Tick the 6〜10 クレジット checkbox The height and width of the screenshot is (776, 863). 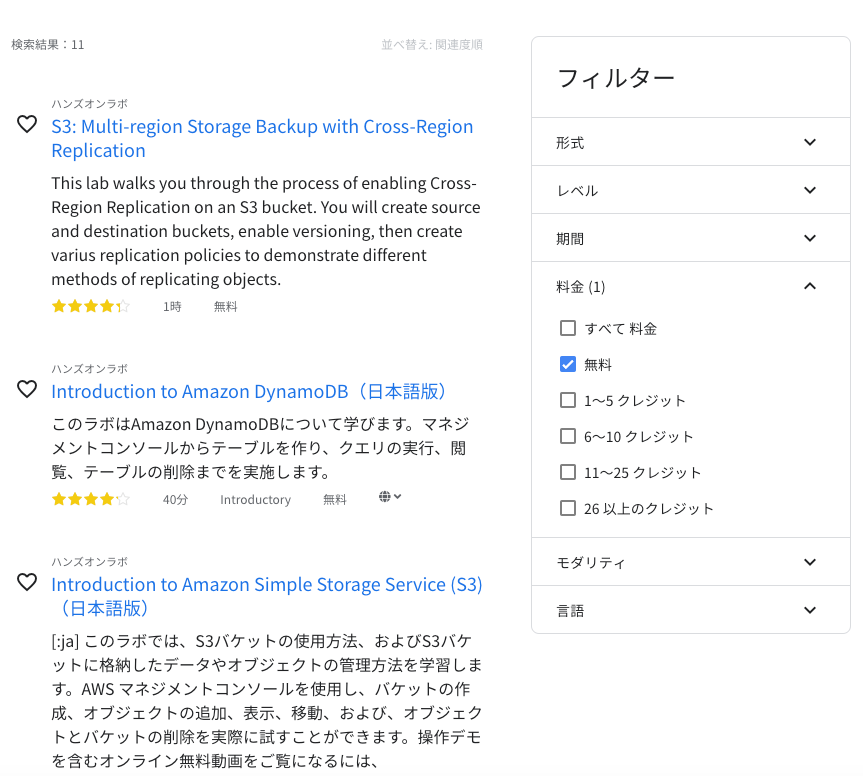pos(567,436)
